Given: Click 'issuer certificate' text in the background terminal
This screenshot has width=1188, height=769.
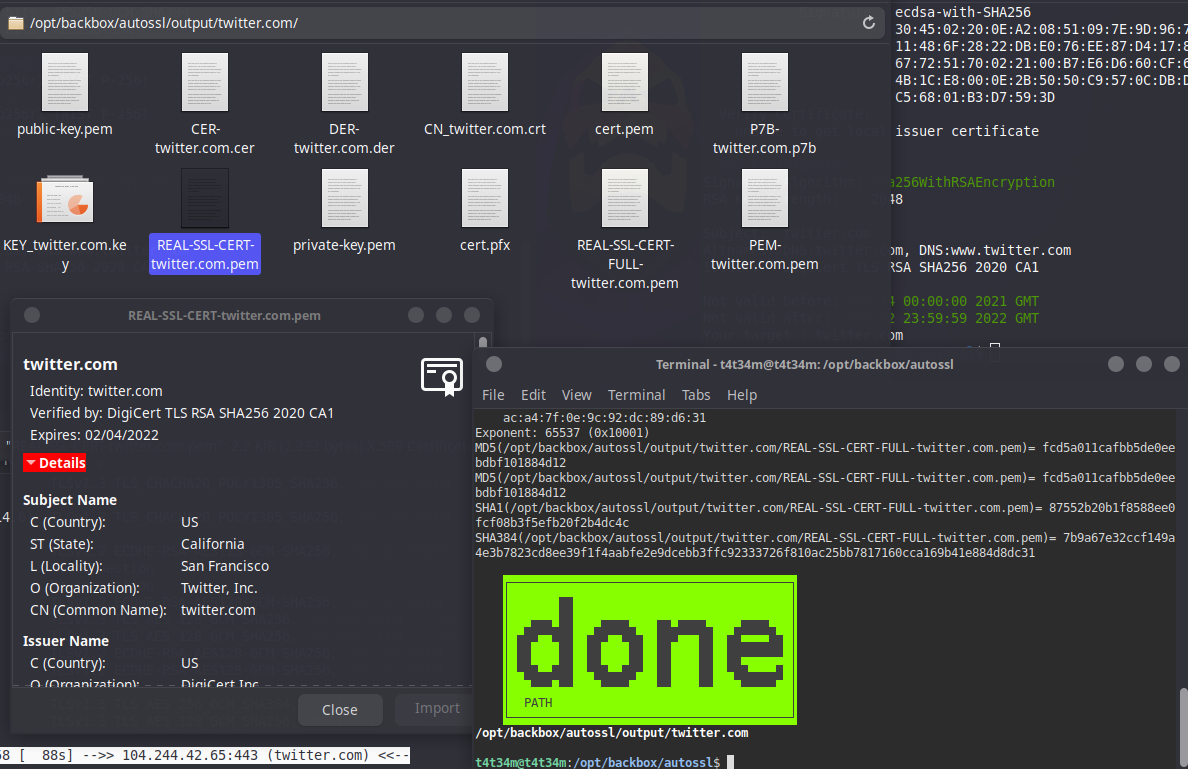Looking at the screenshot, I should [967, 131].
